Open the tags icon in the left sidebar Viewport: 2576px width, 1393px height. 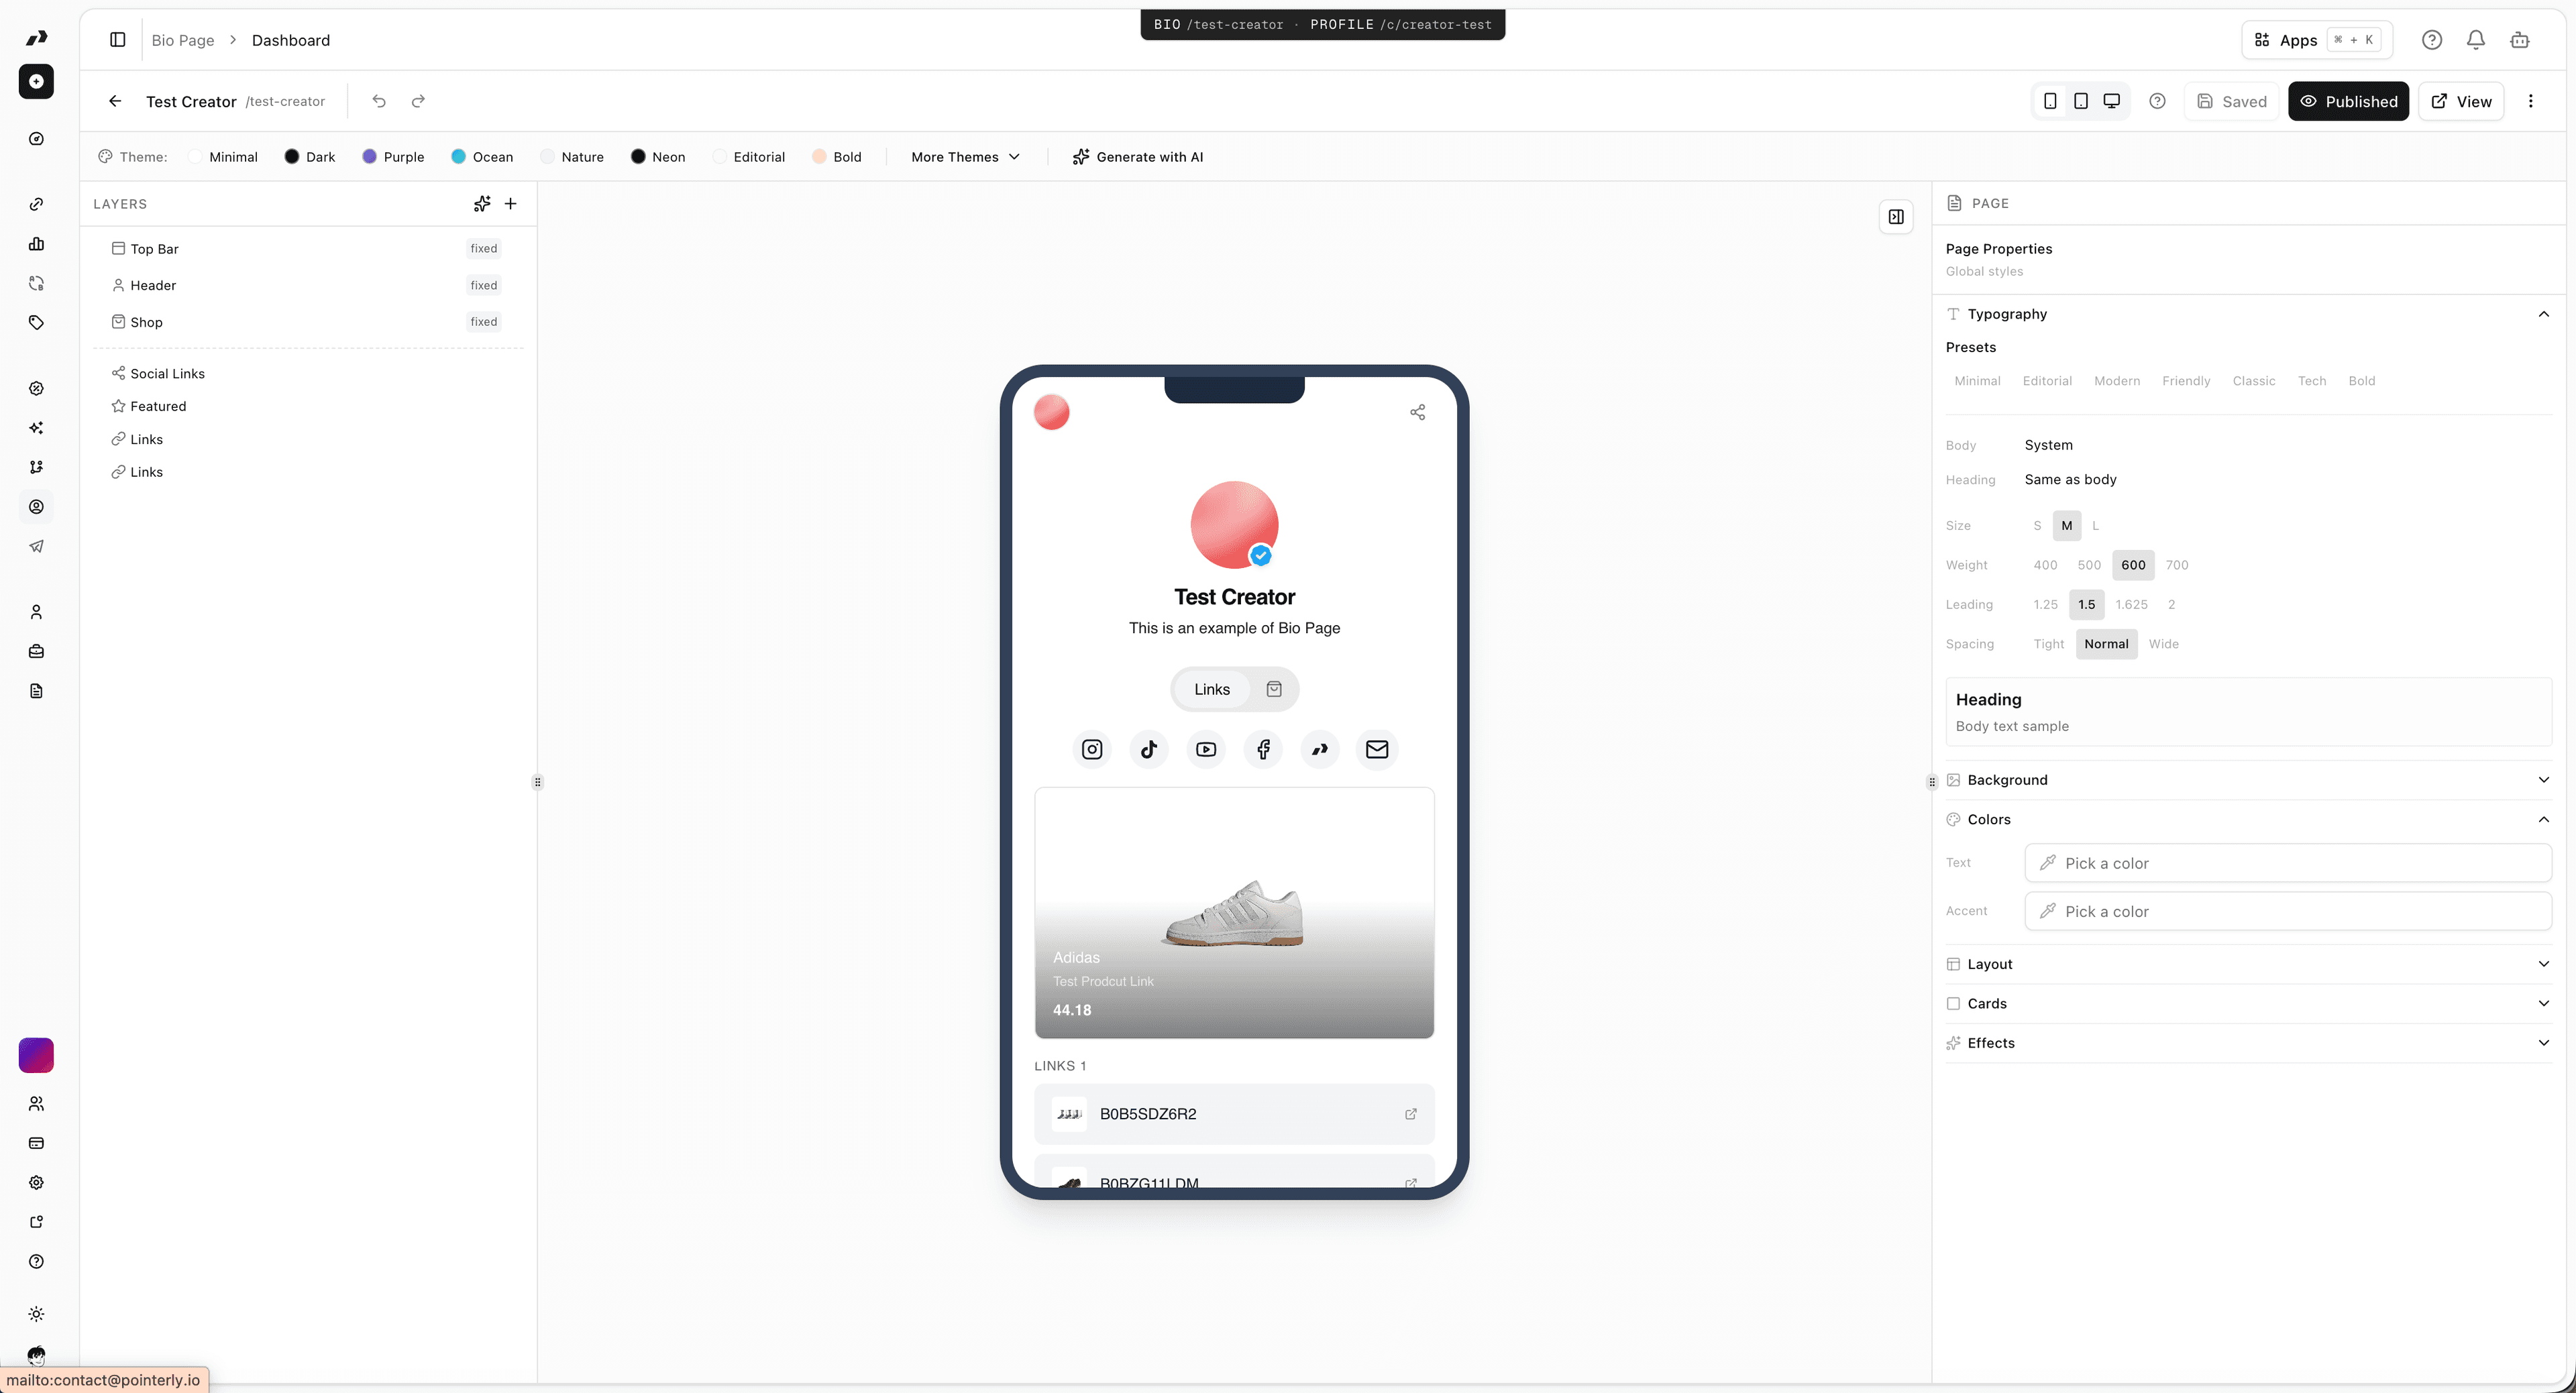(36, 322)
